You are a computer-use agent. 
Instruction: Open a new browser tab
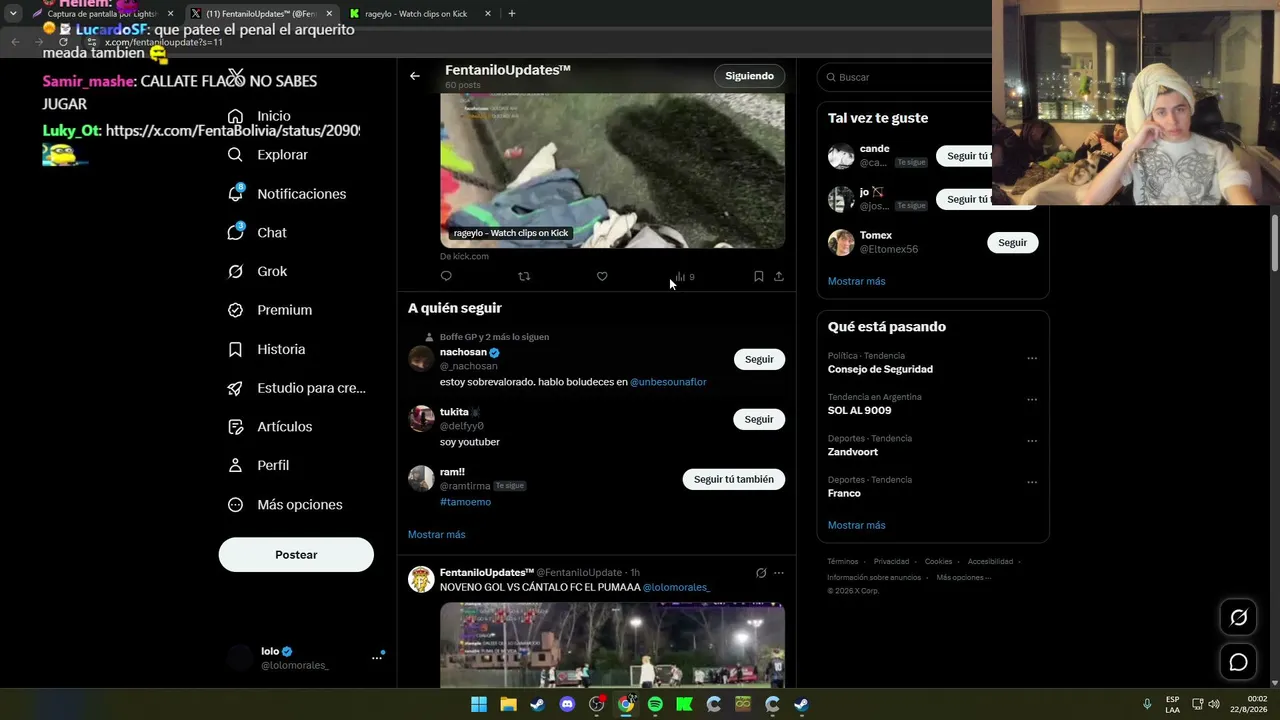[512, 14]
